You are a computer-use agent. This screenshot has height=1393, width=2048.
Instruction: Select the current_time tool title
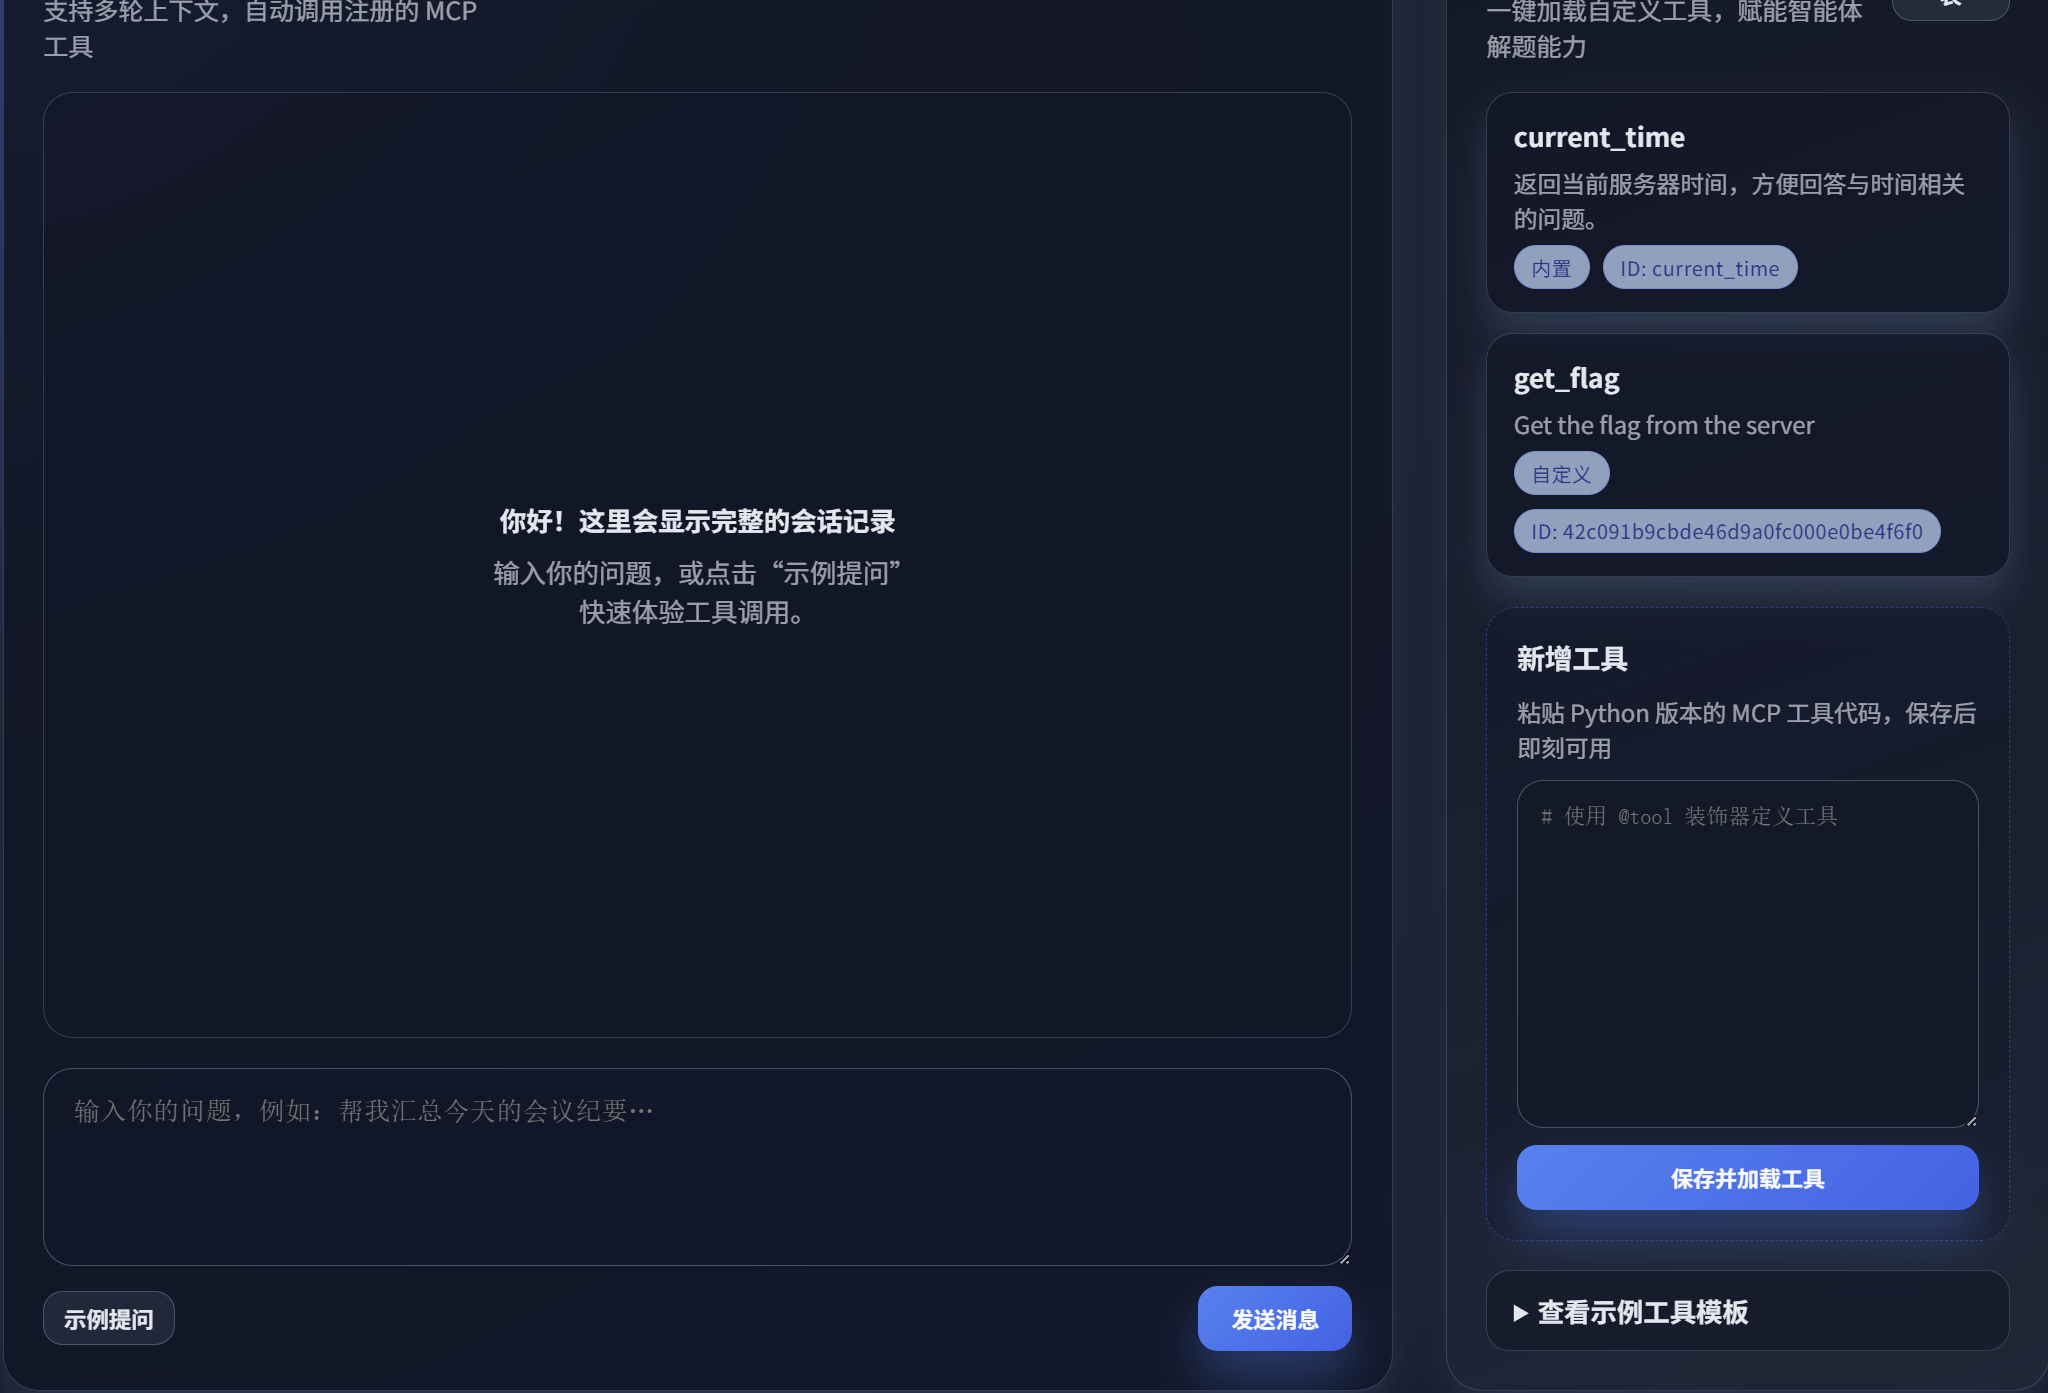click(x=1598, y=137)
